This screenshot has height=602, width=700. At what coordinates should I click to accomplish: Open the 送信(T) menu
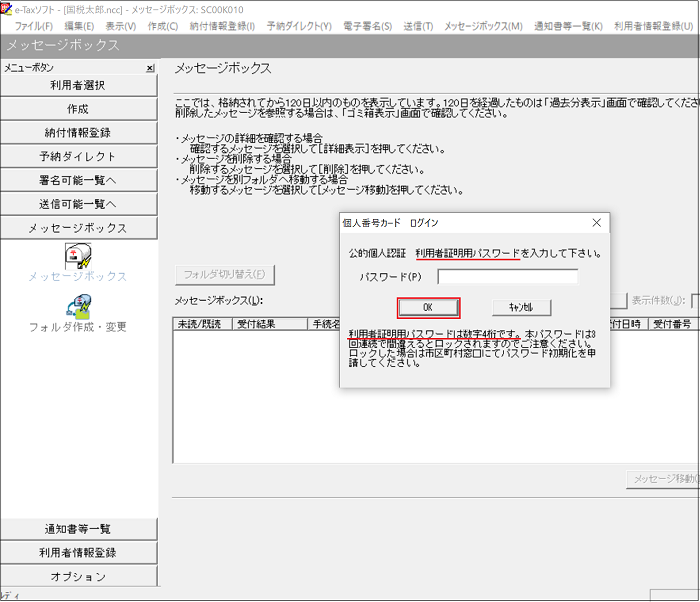(418, 25)
